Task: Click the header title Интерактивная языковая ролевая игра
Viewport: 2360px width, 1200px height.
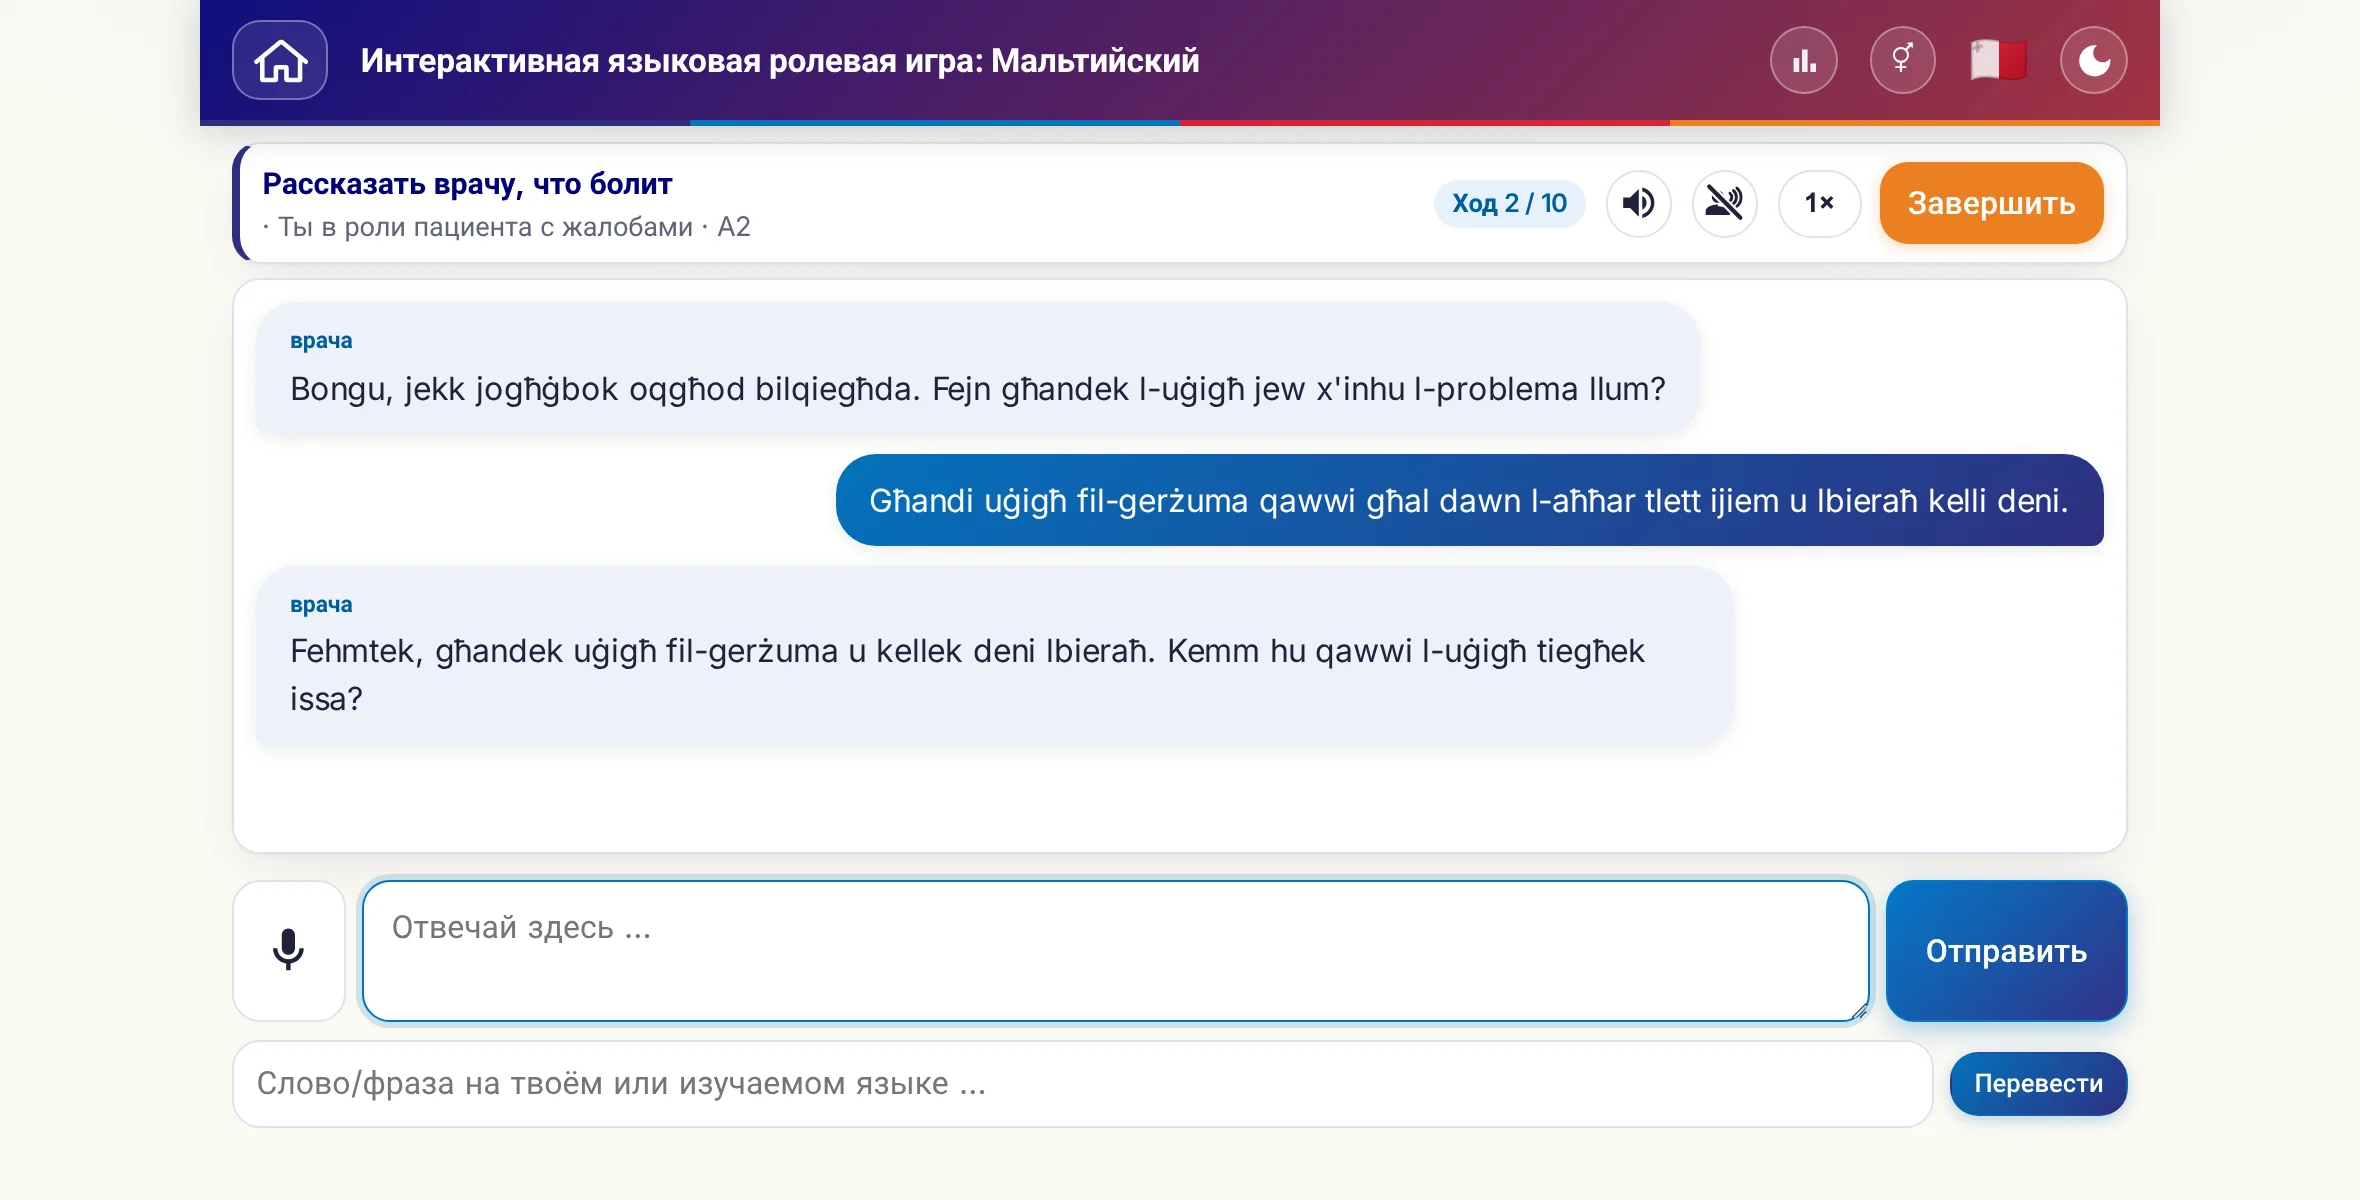Action: tap(780, 60)
